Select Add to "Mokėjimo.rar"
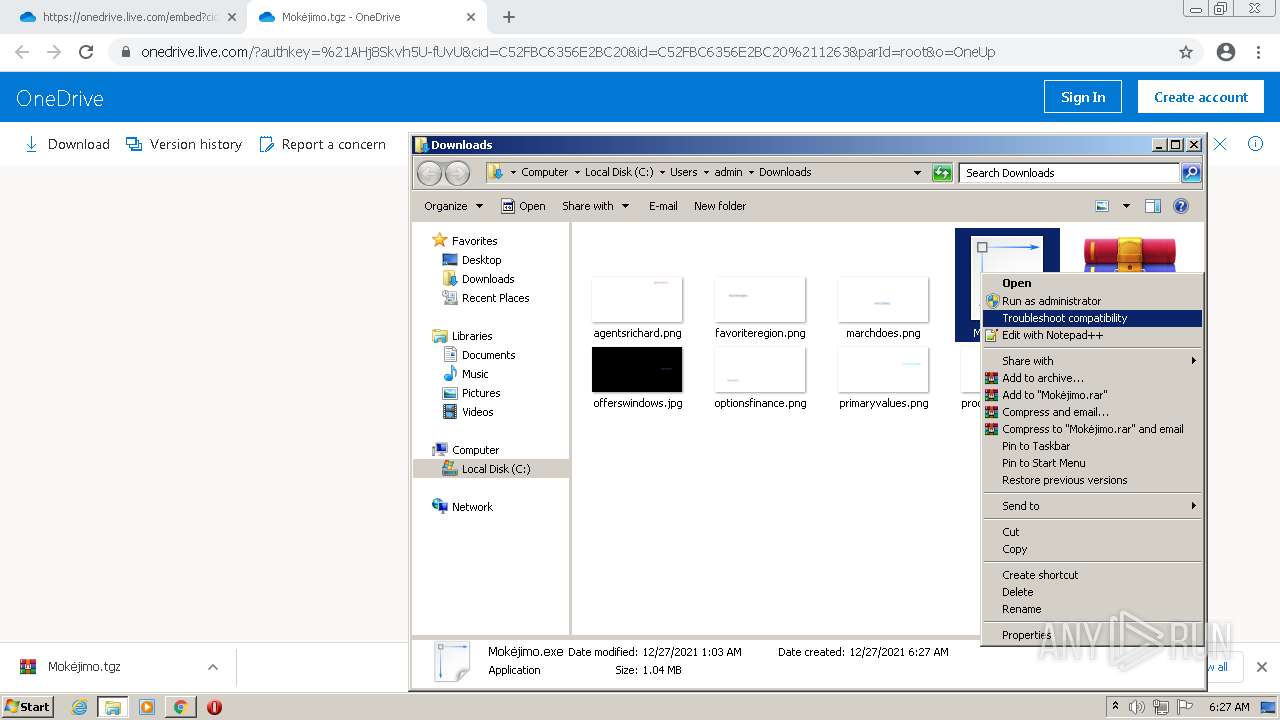The width and height of the screenshot is (1280, 720). point(1092,395)
